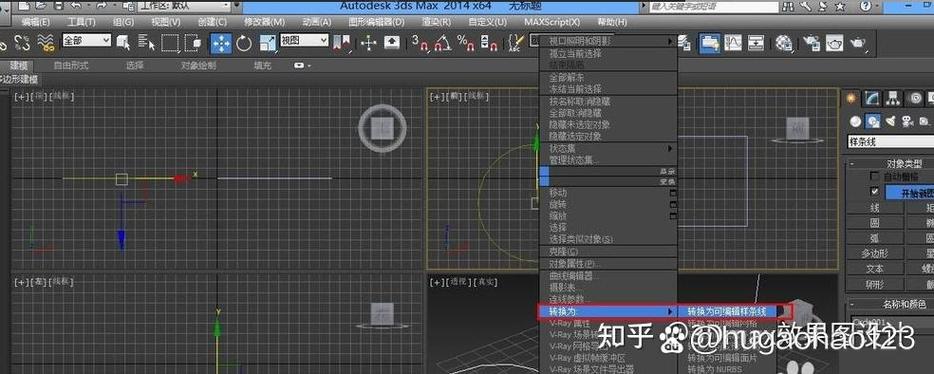Click Bind to Space Warp icon
Viewport: 934px width, 374px height.
(46, 42)
